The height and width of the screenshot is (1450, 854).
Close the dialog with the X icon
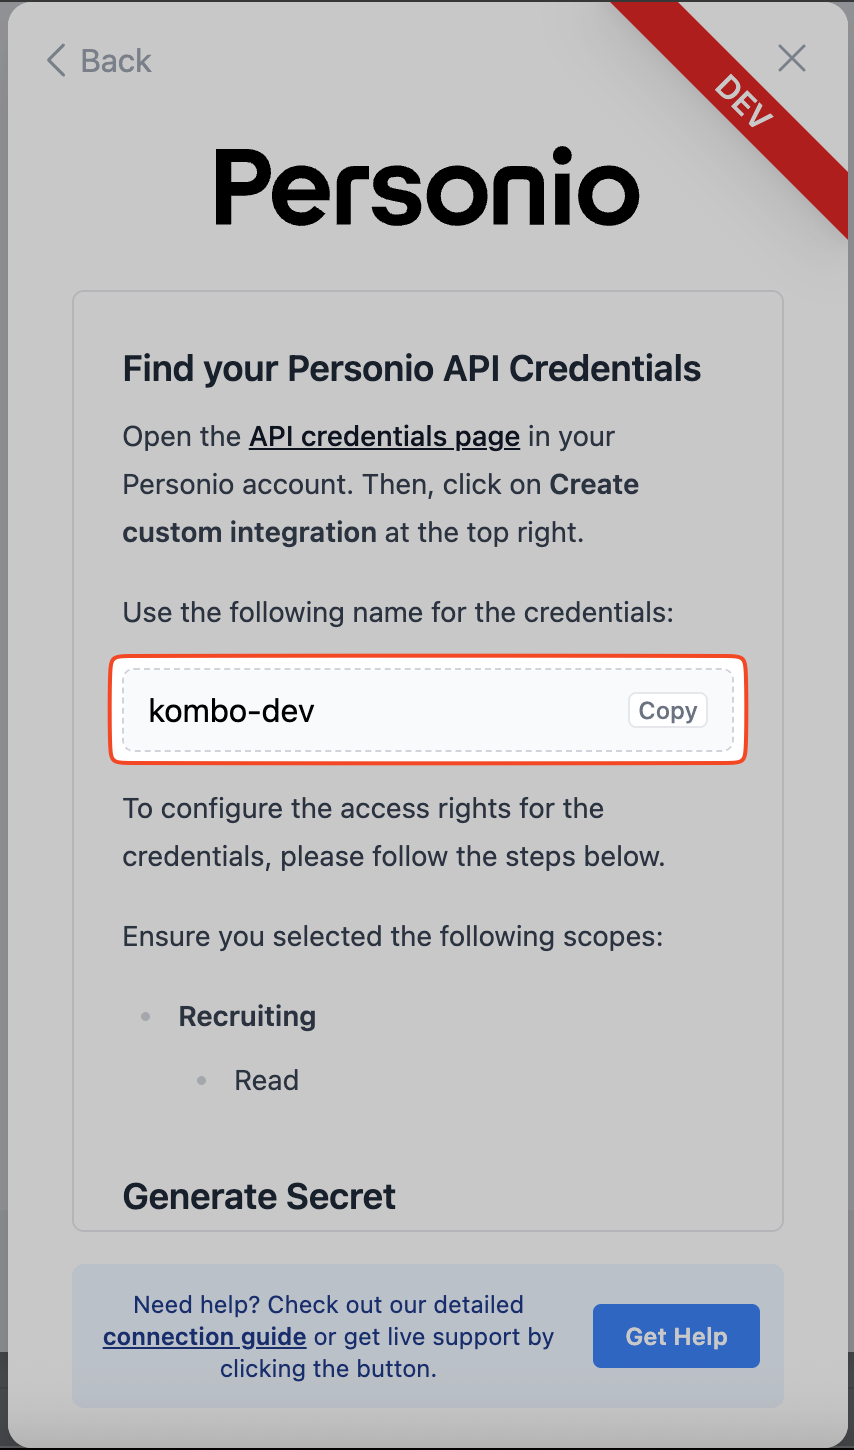791,59
